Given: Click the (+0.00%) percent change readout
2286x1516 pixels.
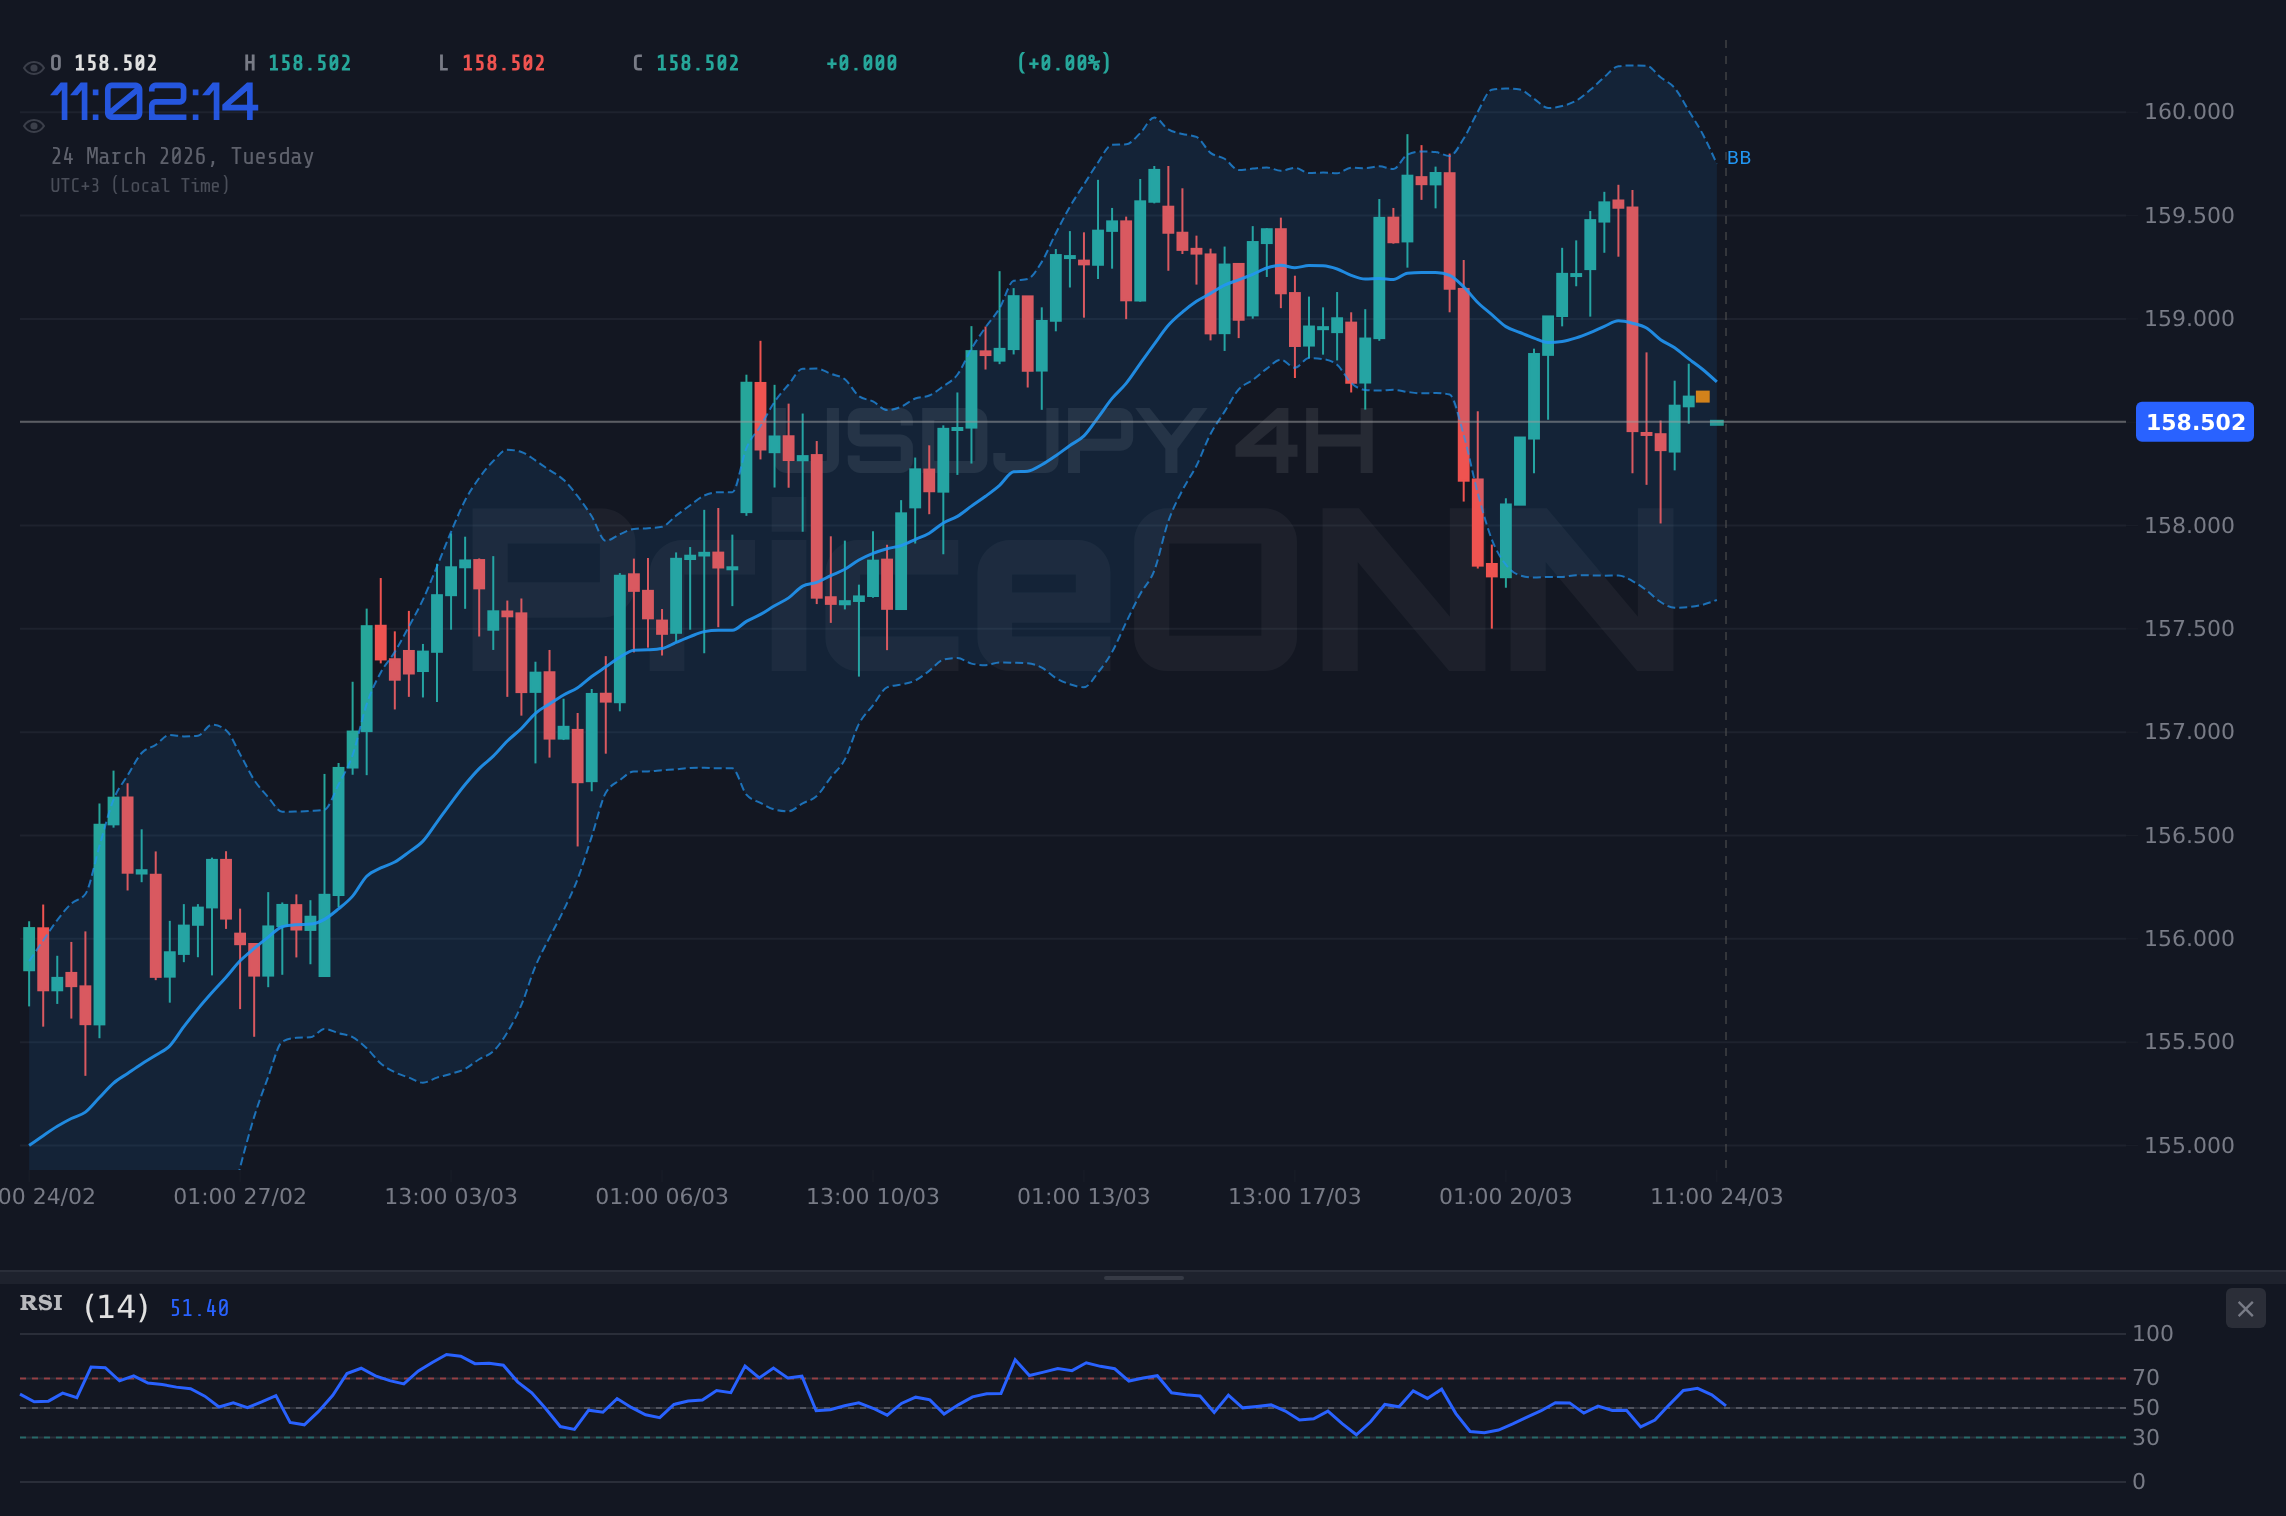Looking at the screenshot, I should 1064,62.
